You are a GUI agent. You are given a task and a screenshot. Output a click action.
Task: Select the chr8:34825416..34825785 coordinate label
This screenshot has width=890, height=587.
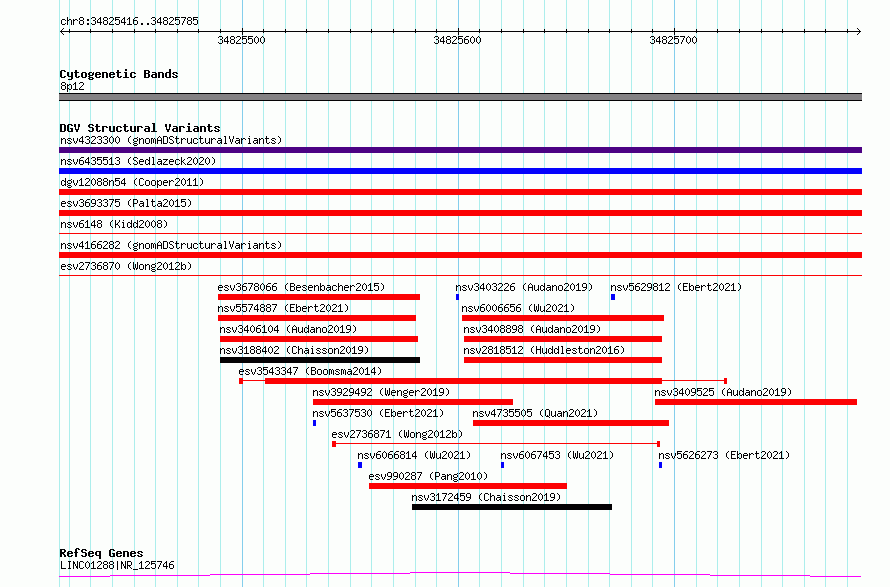tap(129, 21)
